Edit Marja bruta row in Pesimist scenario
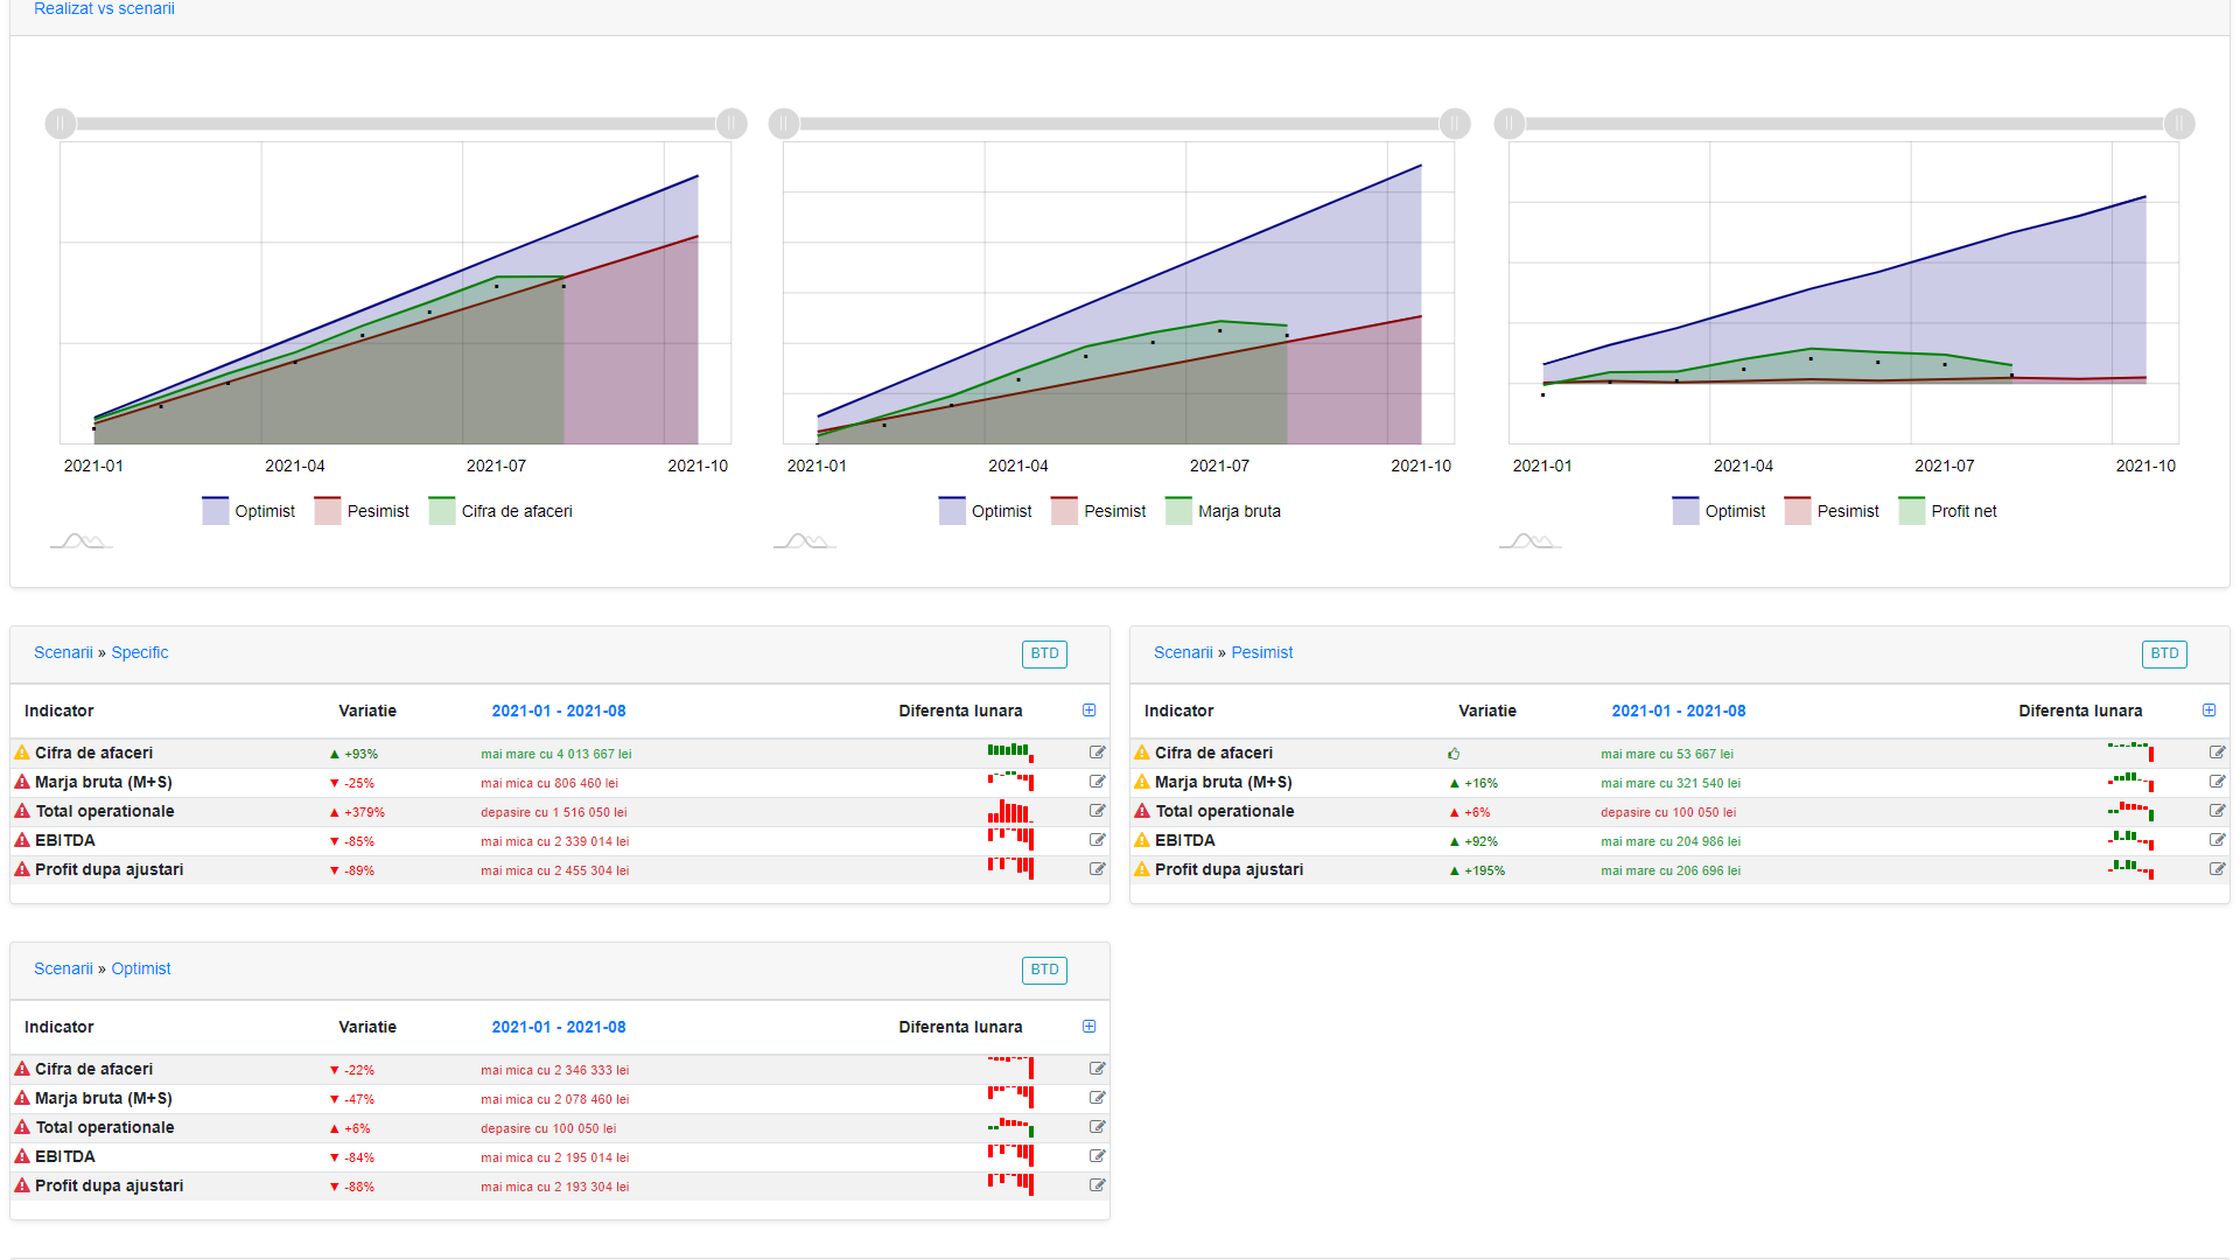The width and height of the screenshot is (2240, 1260). coord(2217,781)
